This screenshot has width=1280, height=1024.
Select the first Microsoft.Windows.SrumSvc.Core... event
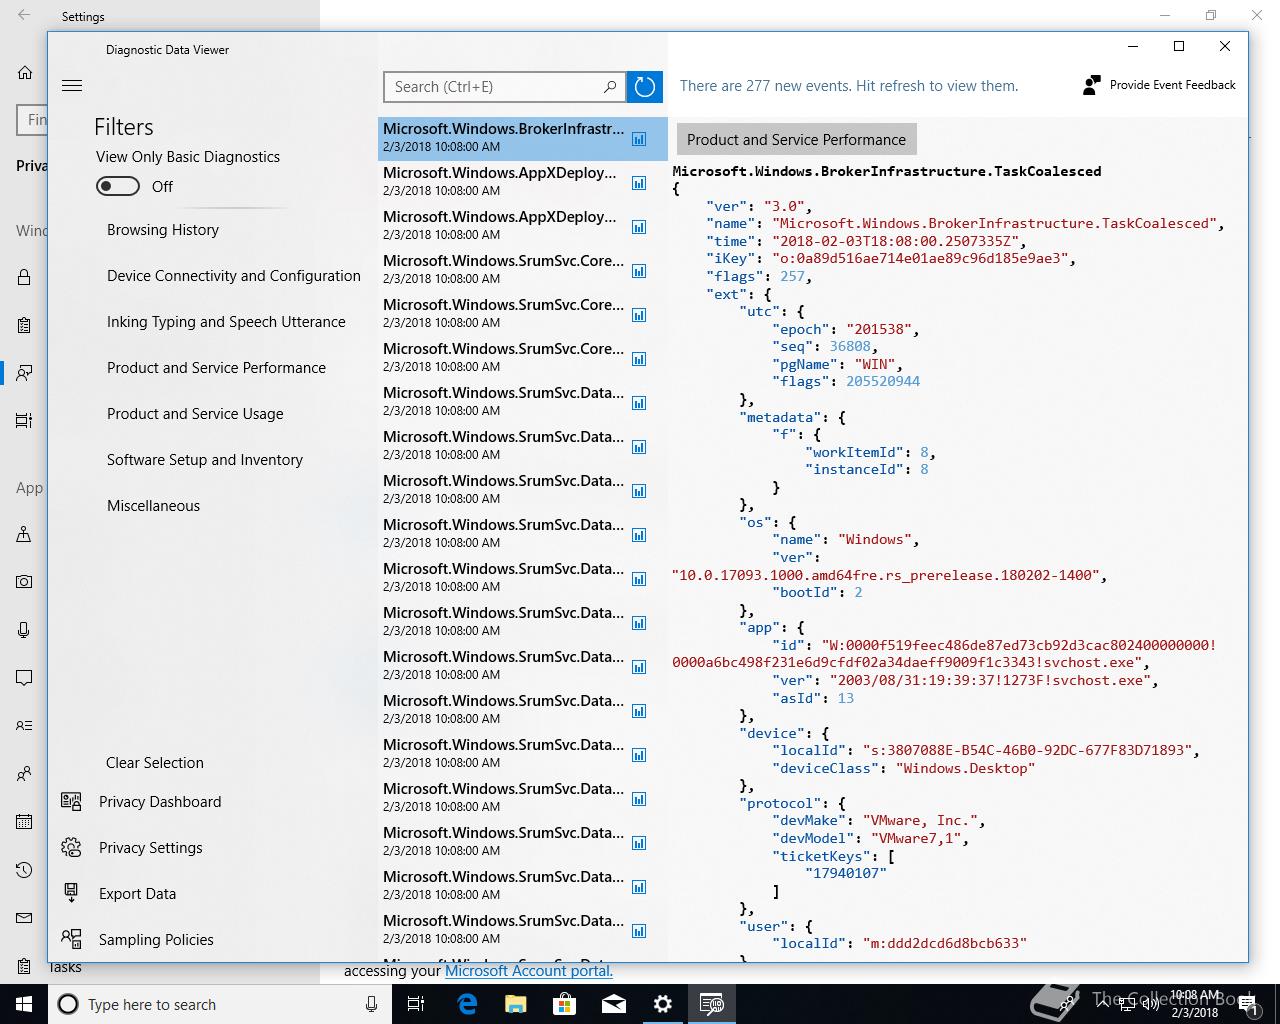(522, 270)
